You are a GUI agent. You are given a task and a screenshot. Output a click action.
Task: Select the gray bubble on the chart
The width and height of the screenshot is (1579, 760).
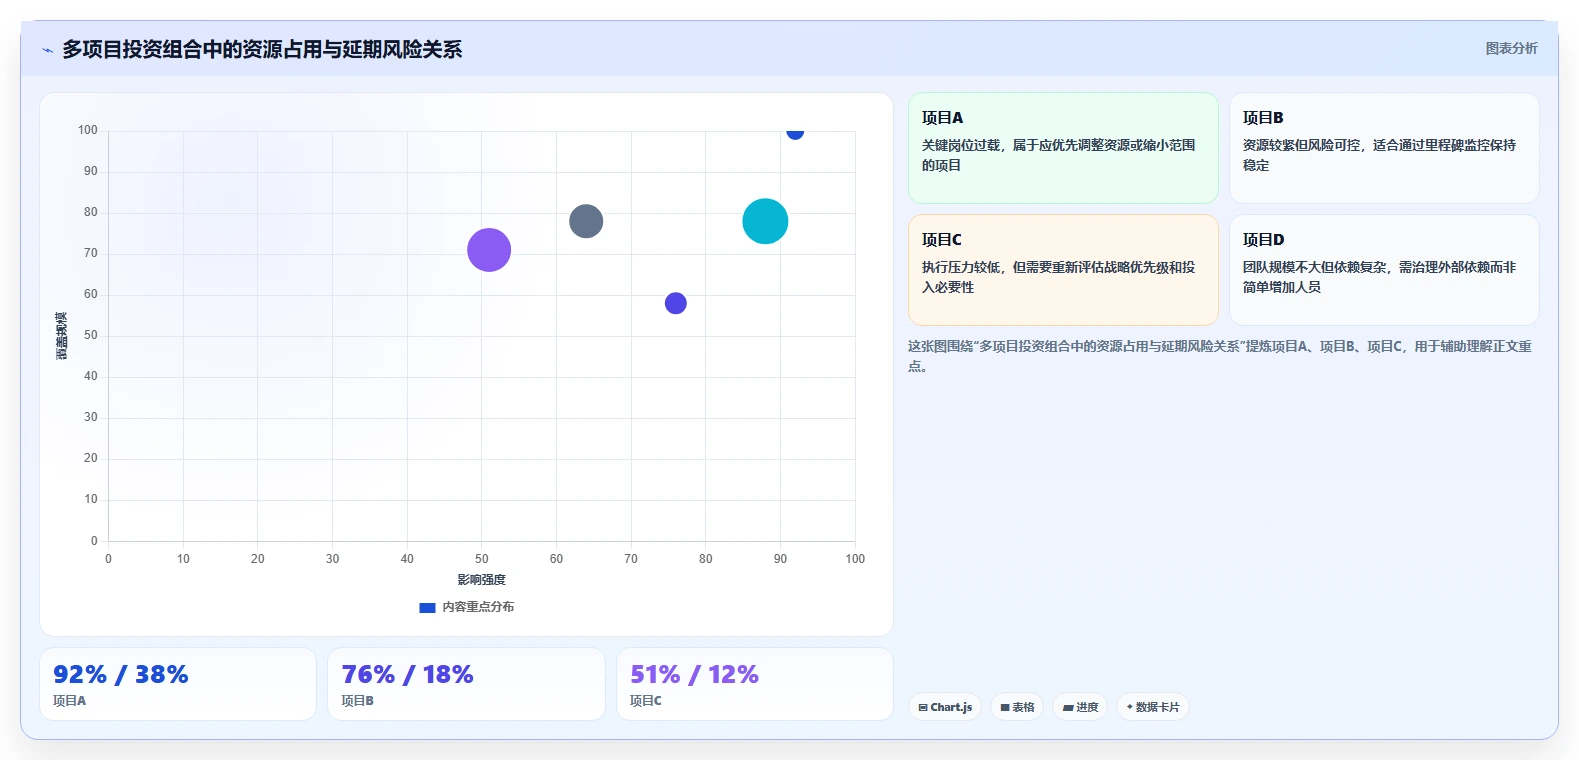point(586,221)
